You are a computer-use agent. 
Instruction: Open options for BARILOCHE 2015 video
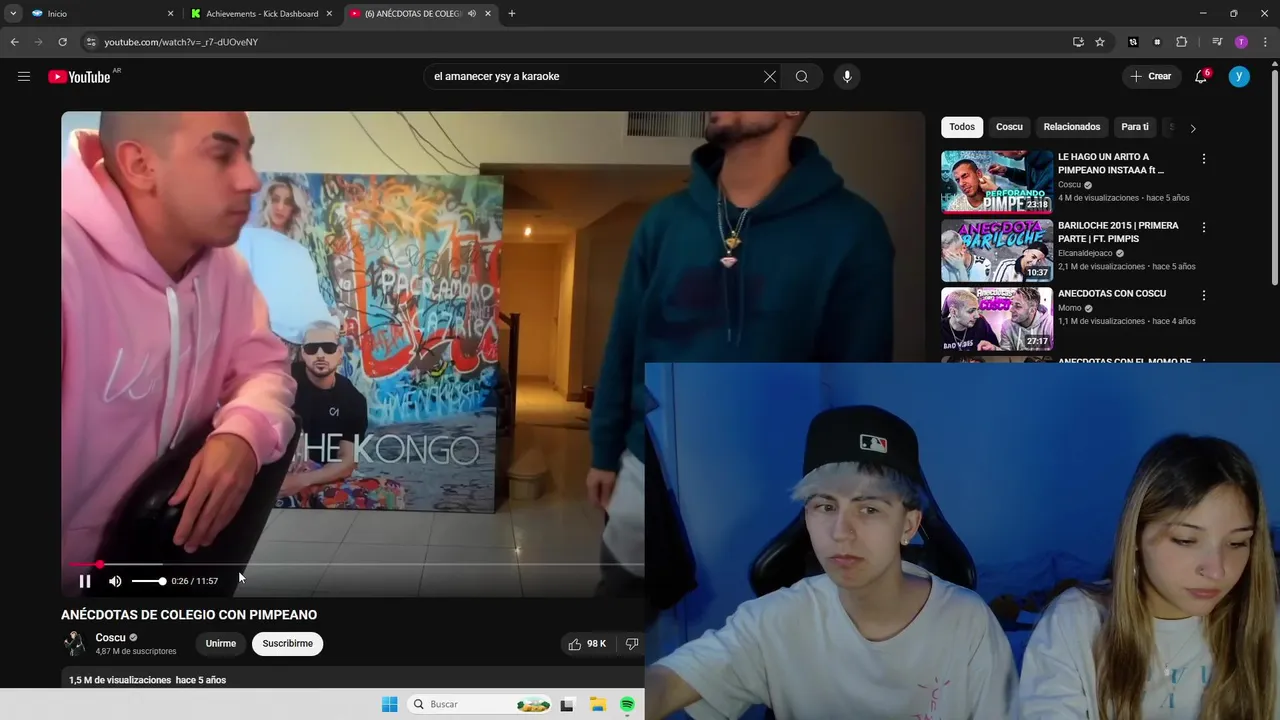click(1203, 228)
